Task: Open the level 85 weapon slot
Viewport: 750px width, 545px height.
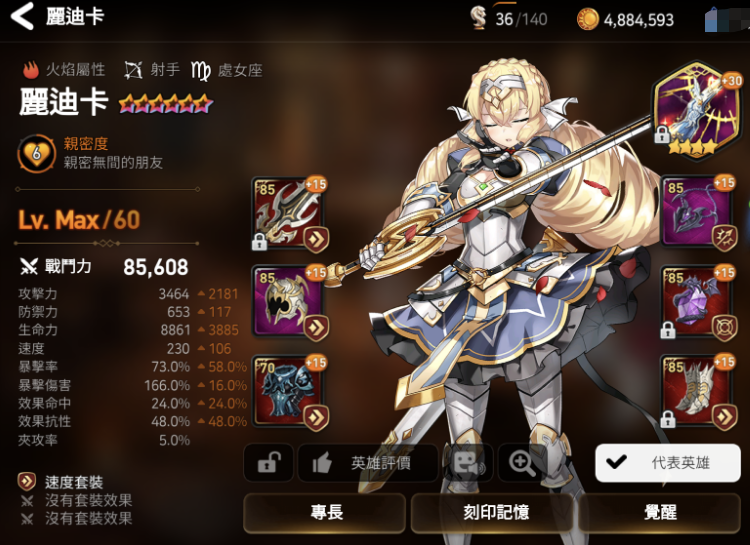Action: [x=290, y=214]
